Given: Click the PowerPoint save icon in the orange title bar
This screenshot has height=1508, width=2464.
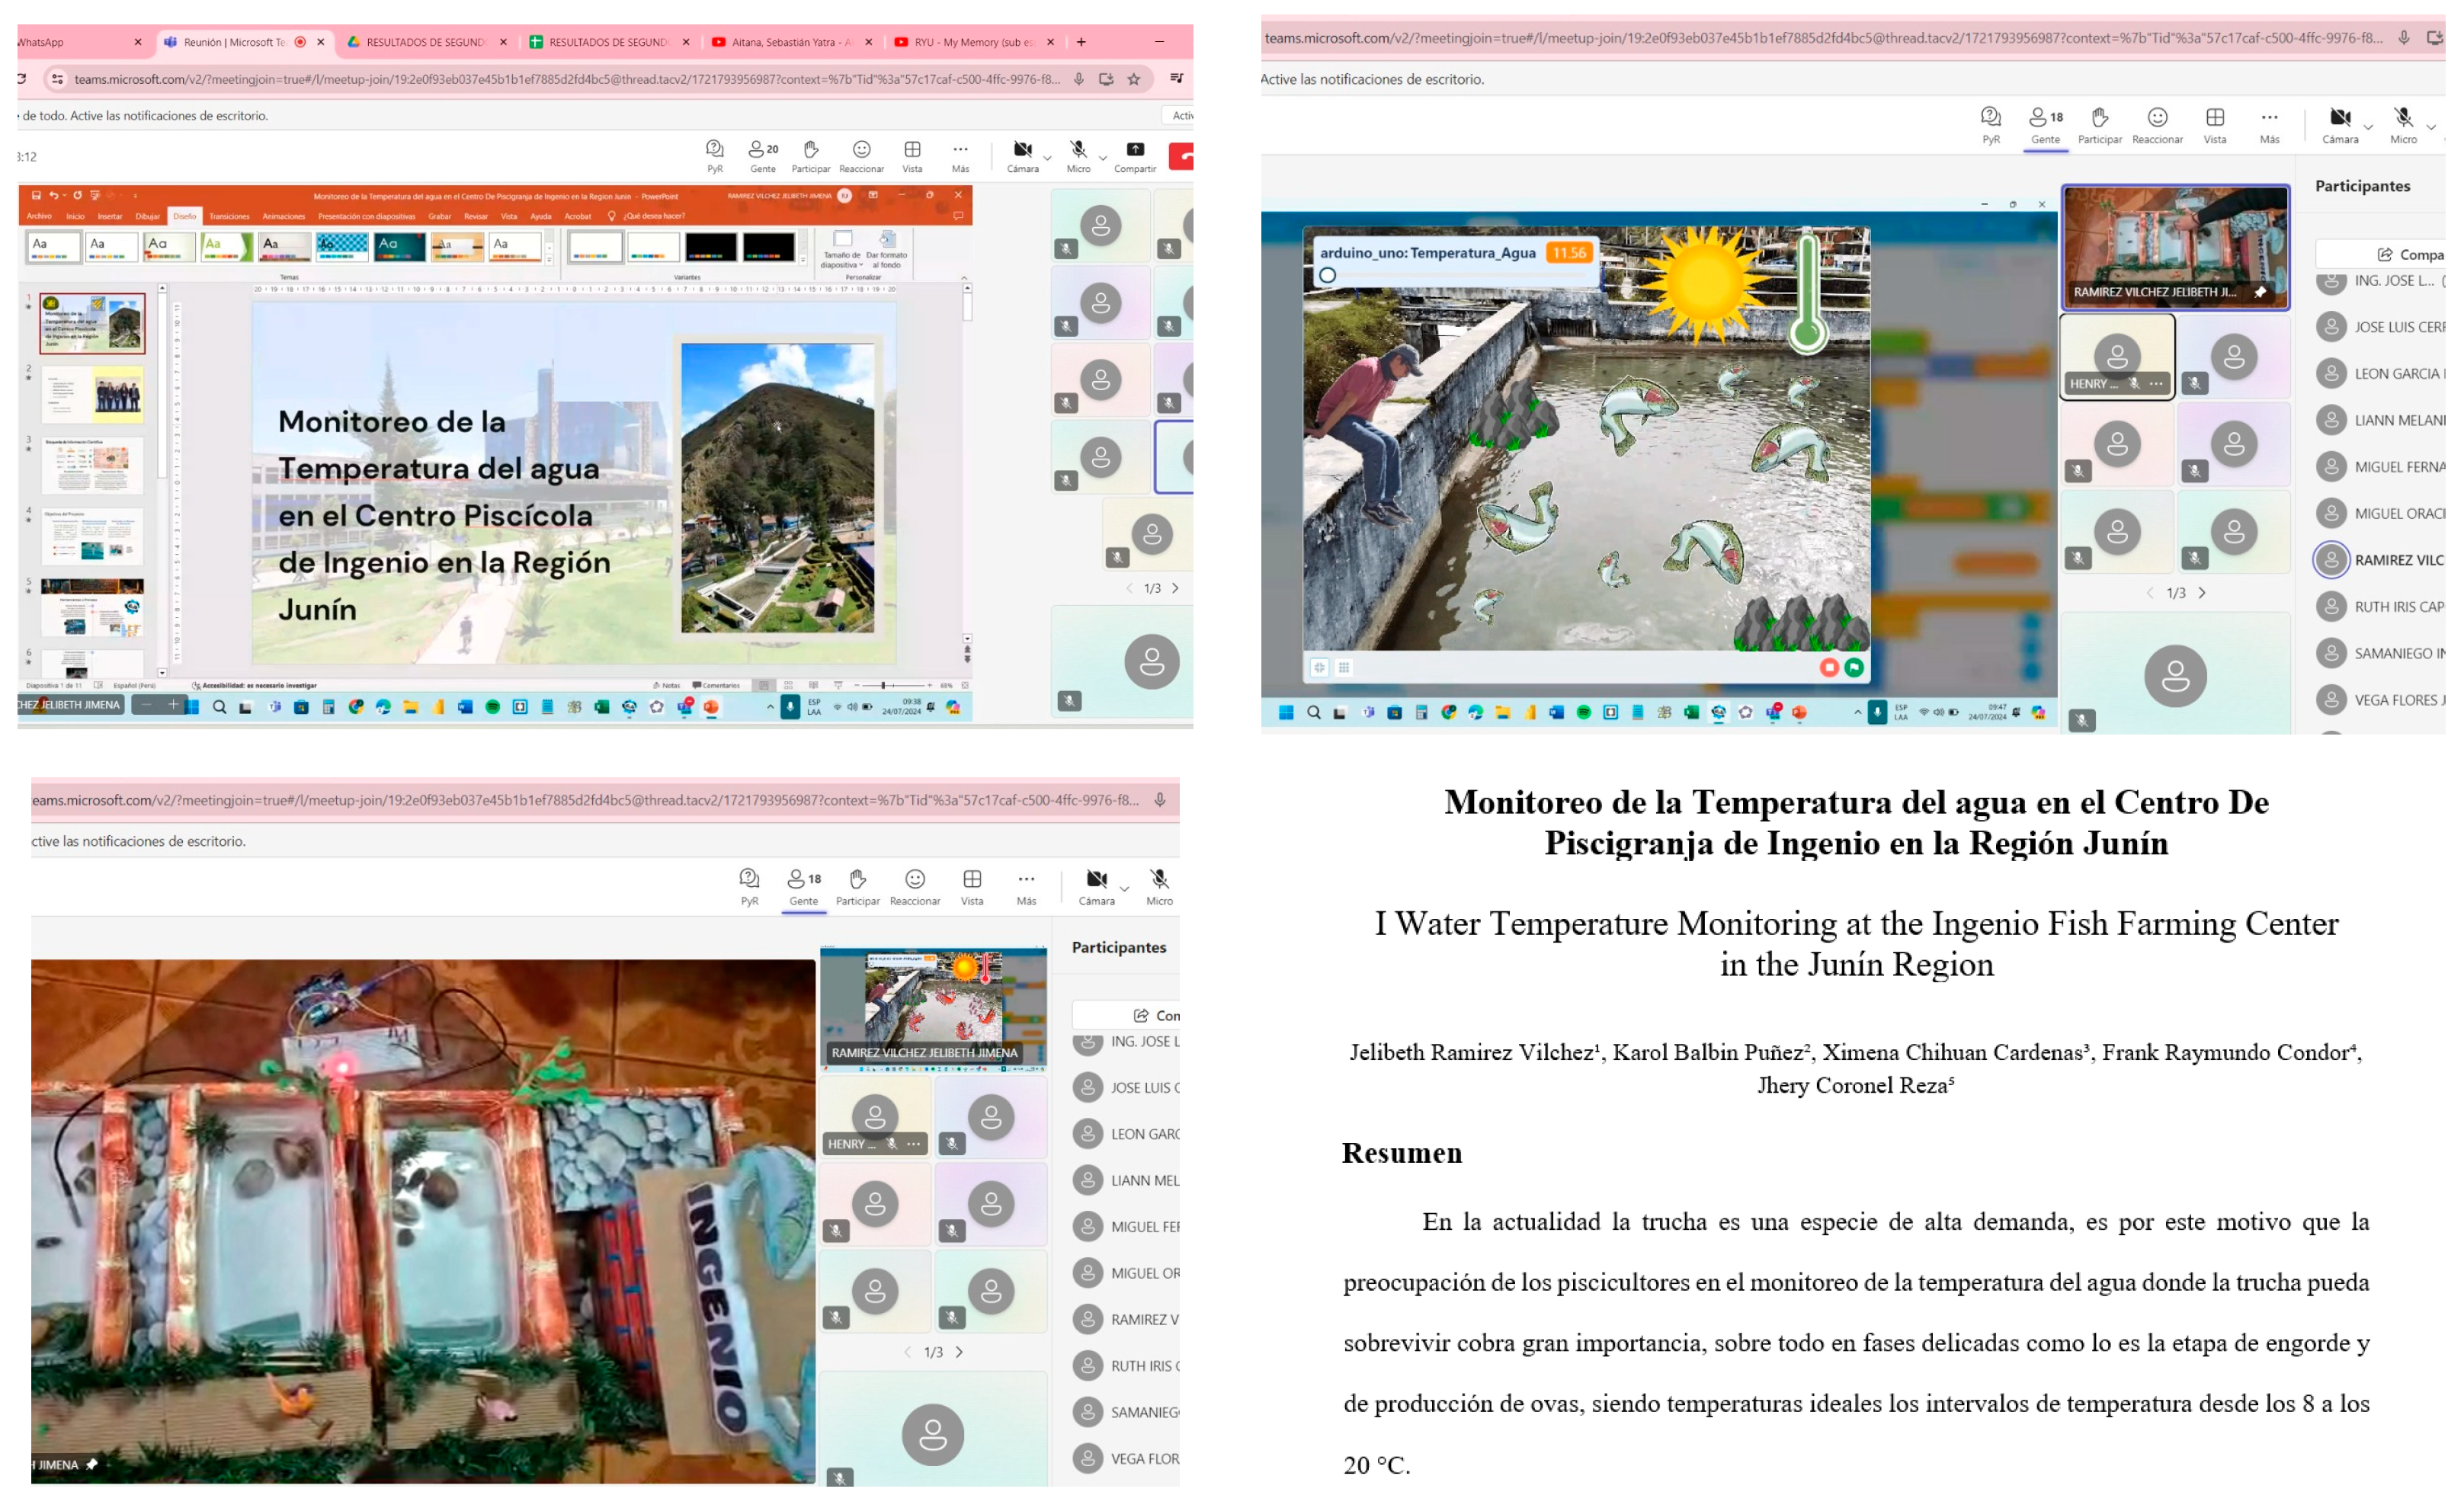Looking at the screenshot, I should point(36,196).
